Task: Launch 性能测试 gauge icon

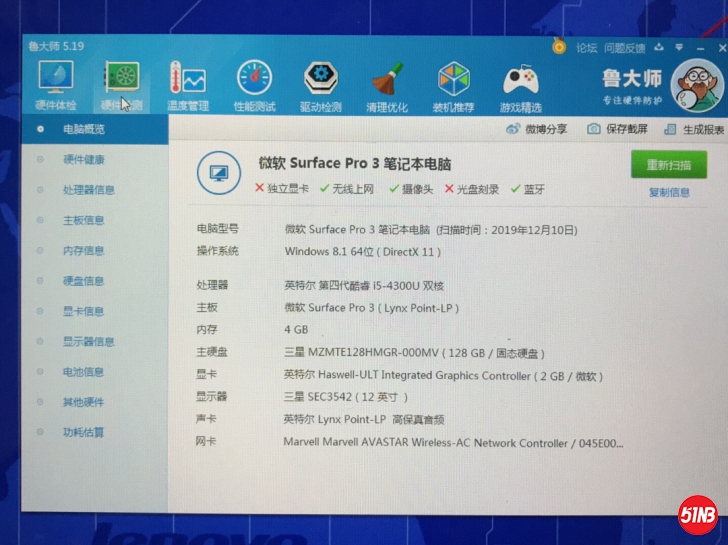Action: (x=254, y=79)
